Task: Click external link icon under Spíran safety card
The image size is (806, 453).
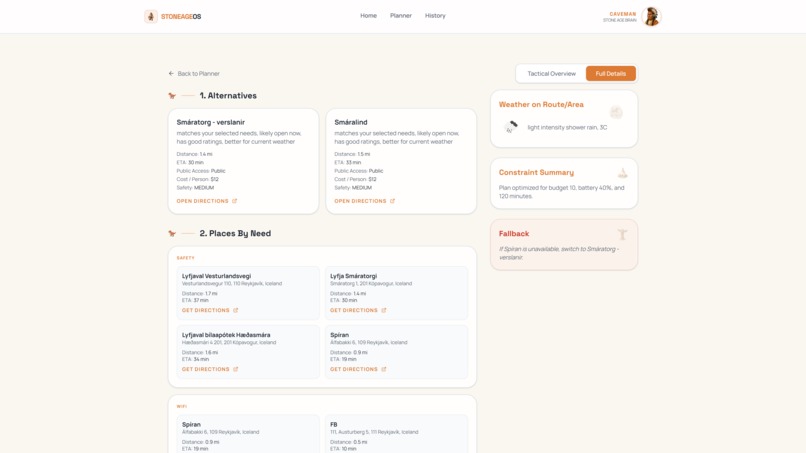Action: point(383,369)
